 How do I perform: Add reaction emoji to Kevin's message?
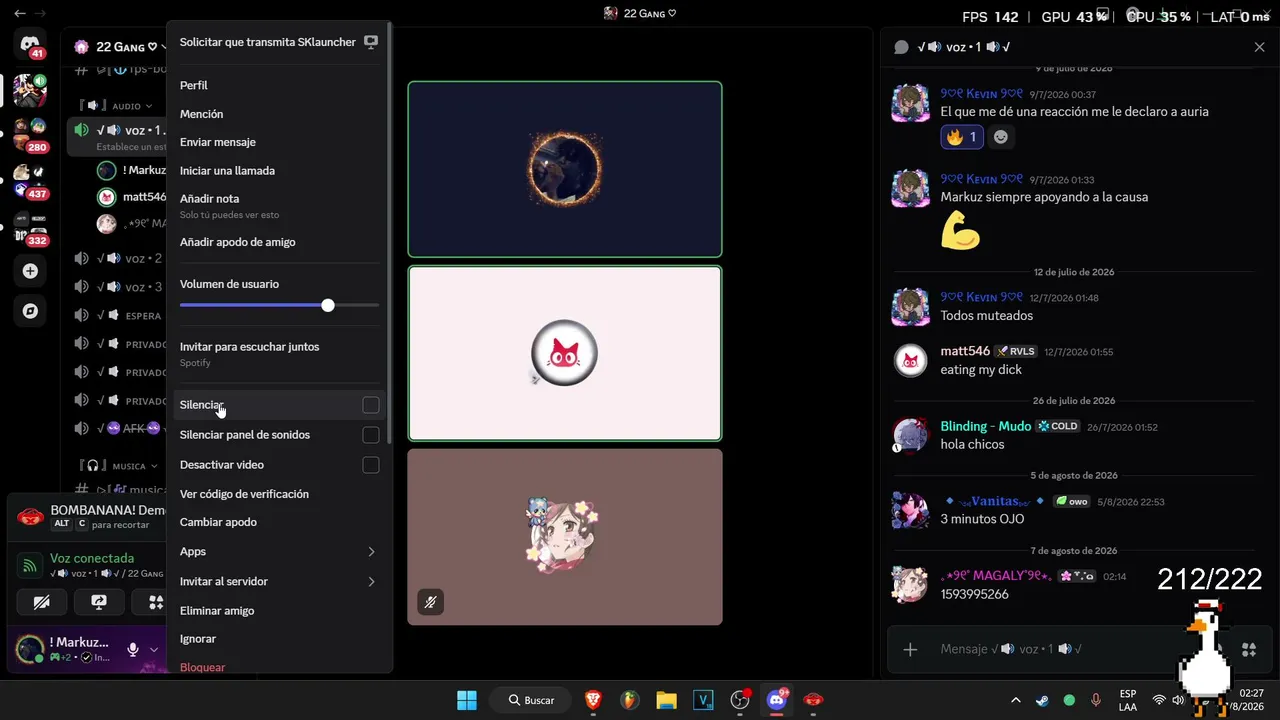1000,137
